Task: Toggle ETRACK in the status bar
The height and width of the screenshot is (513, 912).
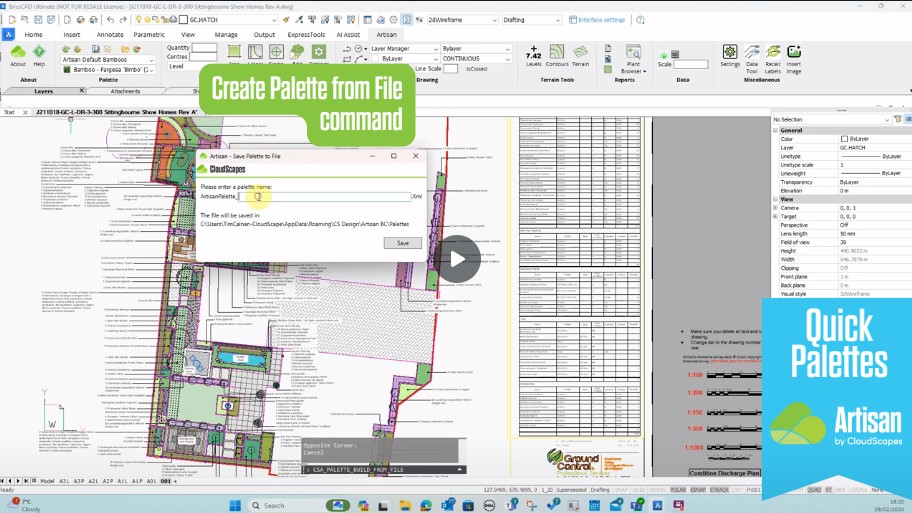Action: click(x=718, y=491)
